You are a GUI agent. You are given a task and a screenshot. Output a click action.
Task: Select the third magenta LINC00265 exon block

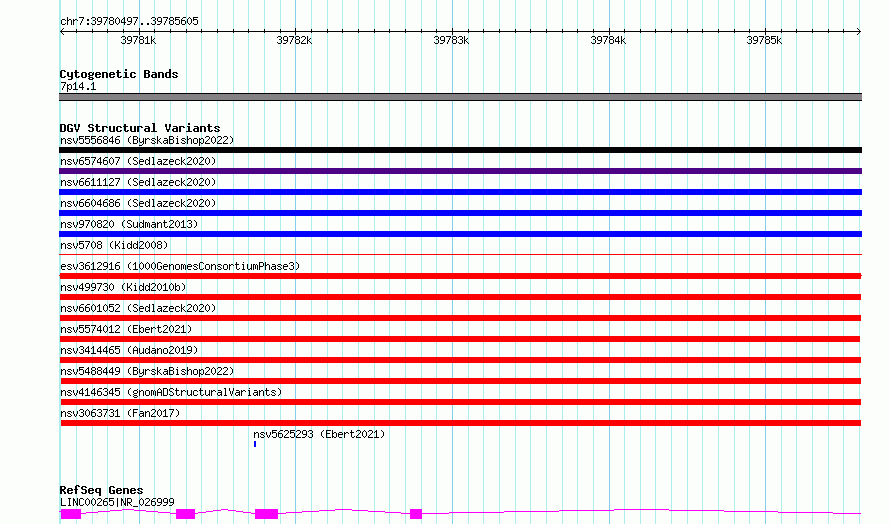266,514
